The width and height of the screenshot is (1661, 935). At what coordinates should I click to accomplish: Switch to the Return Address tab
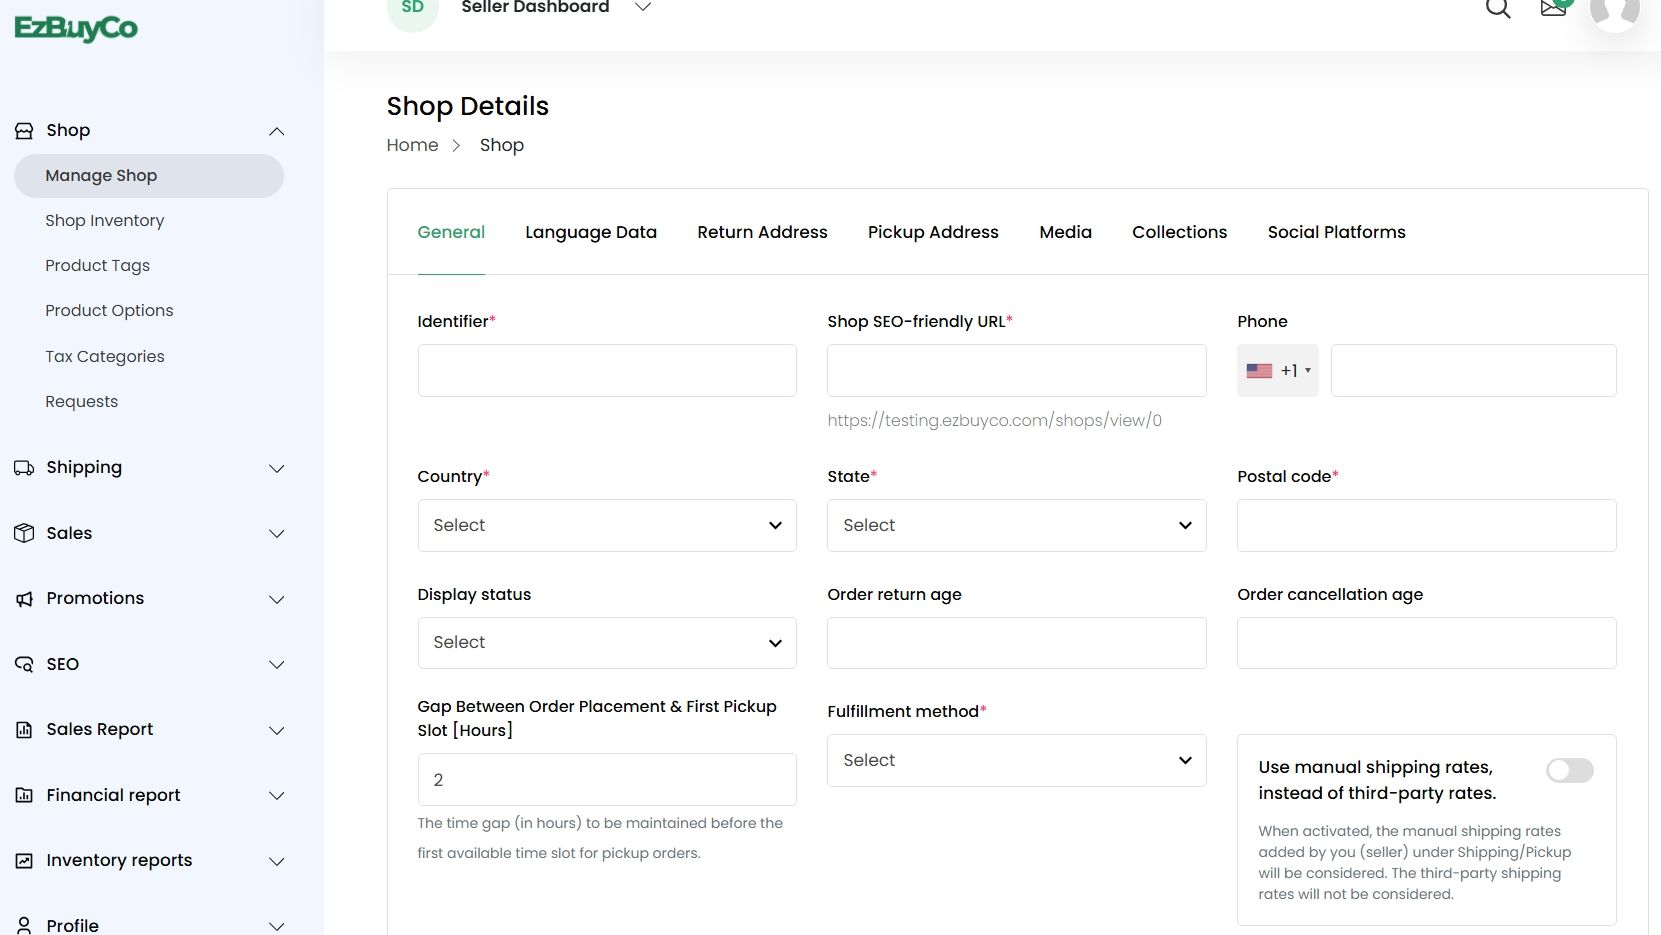tap(762, 232)
